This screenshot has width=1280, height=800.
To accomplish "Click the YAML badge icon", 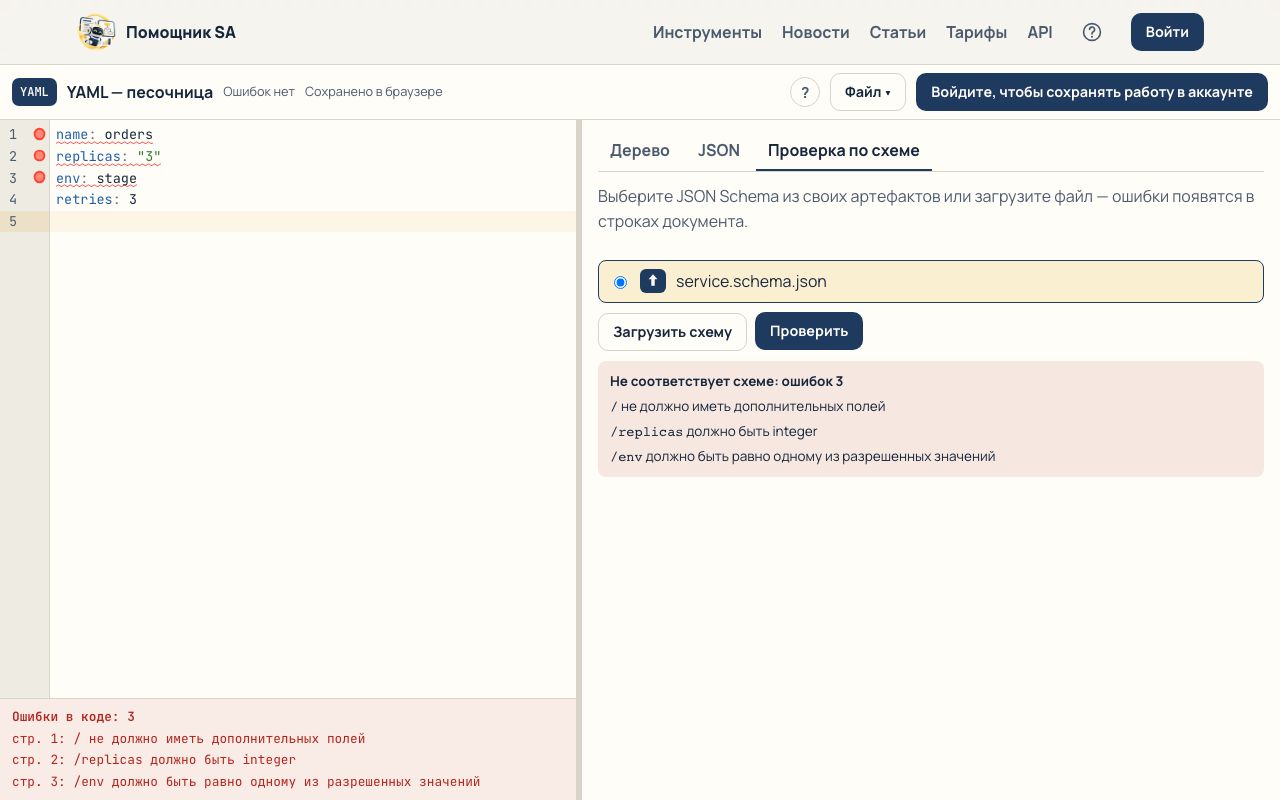I will click(x=34, y=92).
